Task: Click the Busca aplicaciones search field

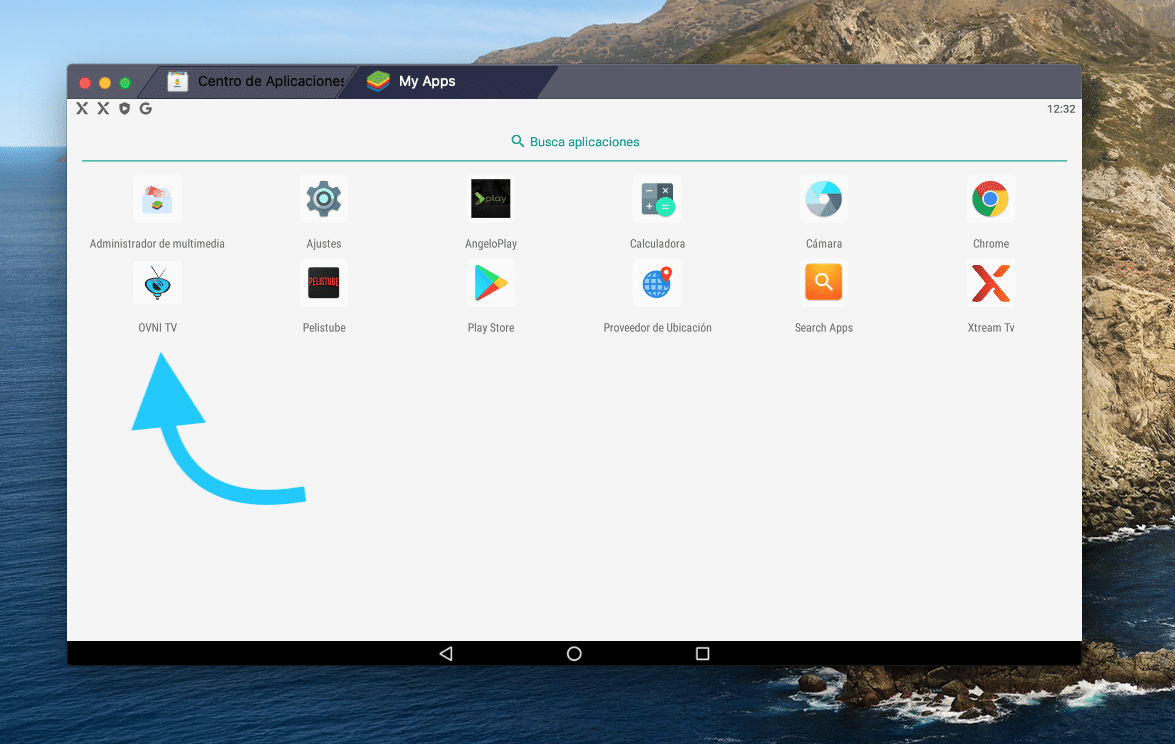Action: click(575, 141)
